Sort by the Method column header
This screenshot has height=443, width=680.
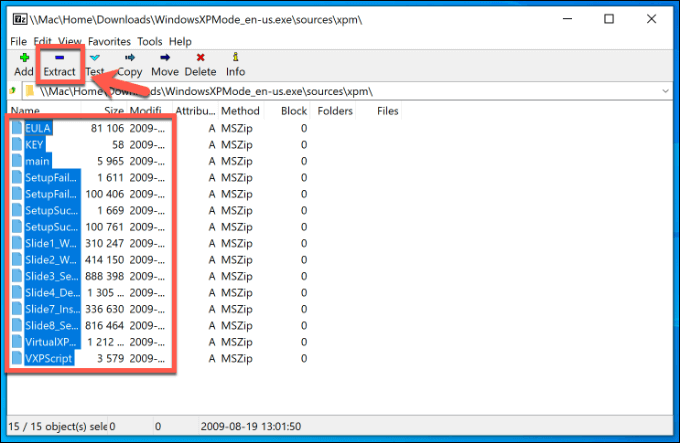click(240, 111)
